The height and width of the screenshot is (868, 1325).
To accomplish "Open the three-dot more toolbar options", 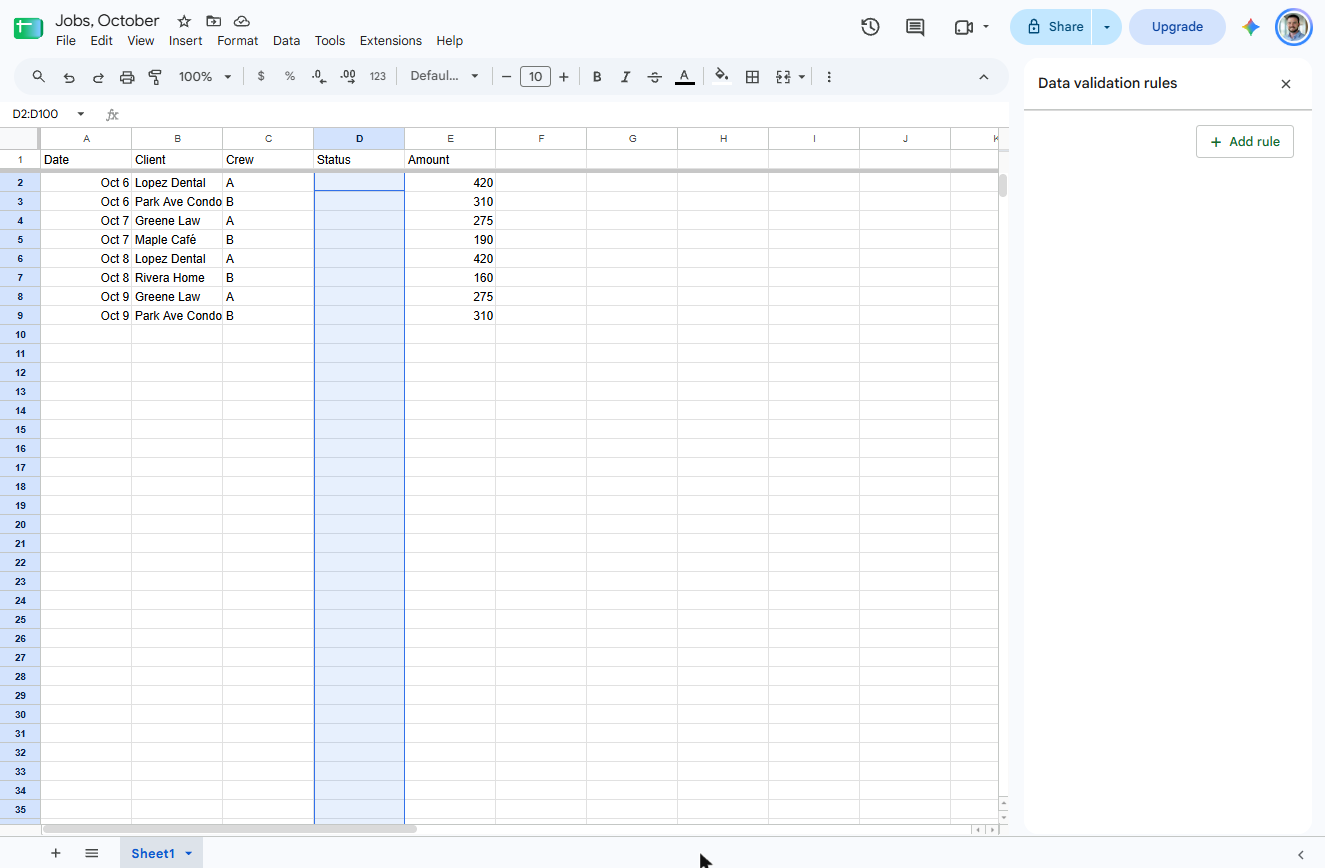I will (x=829, y=76).
